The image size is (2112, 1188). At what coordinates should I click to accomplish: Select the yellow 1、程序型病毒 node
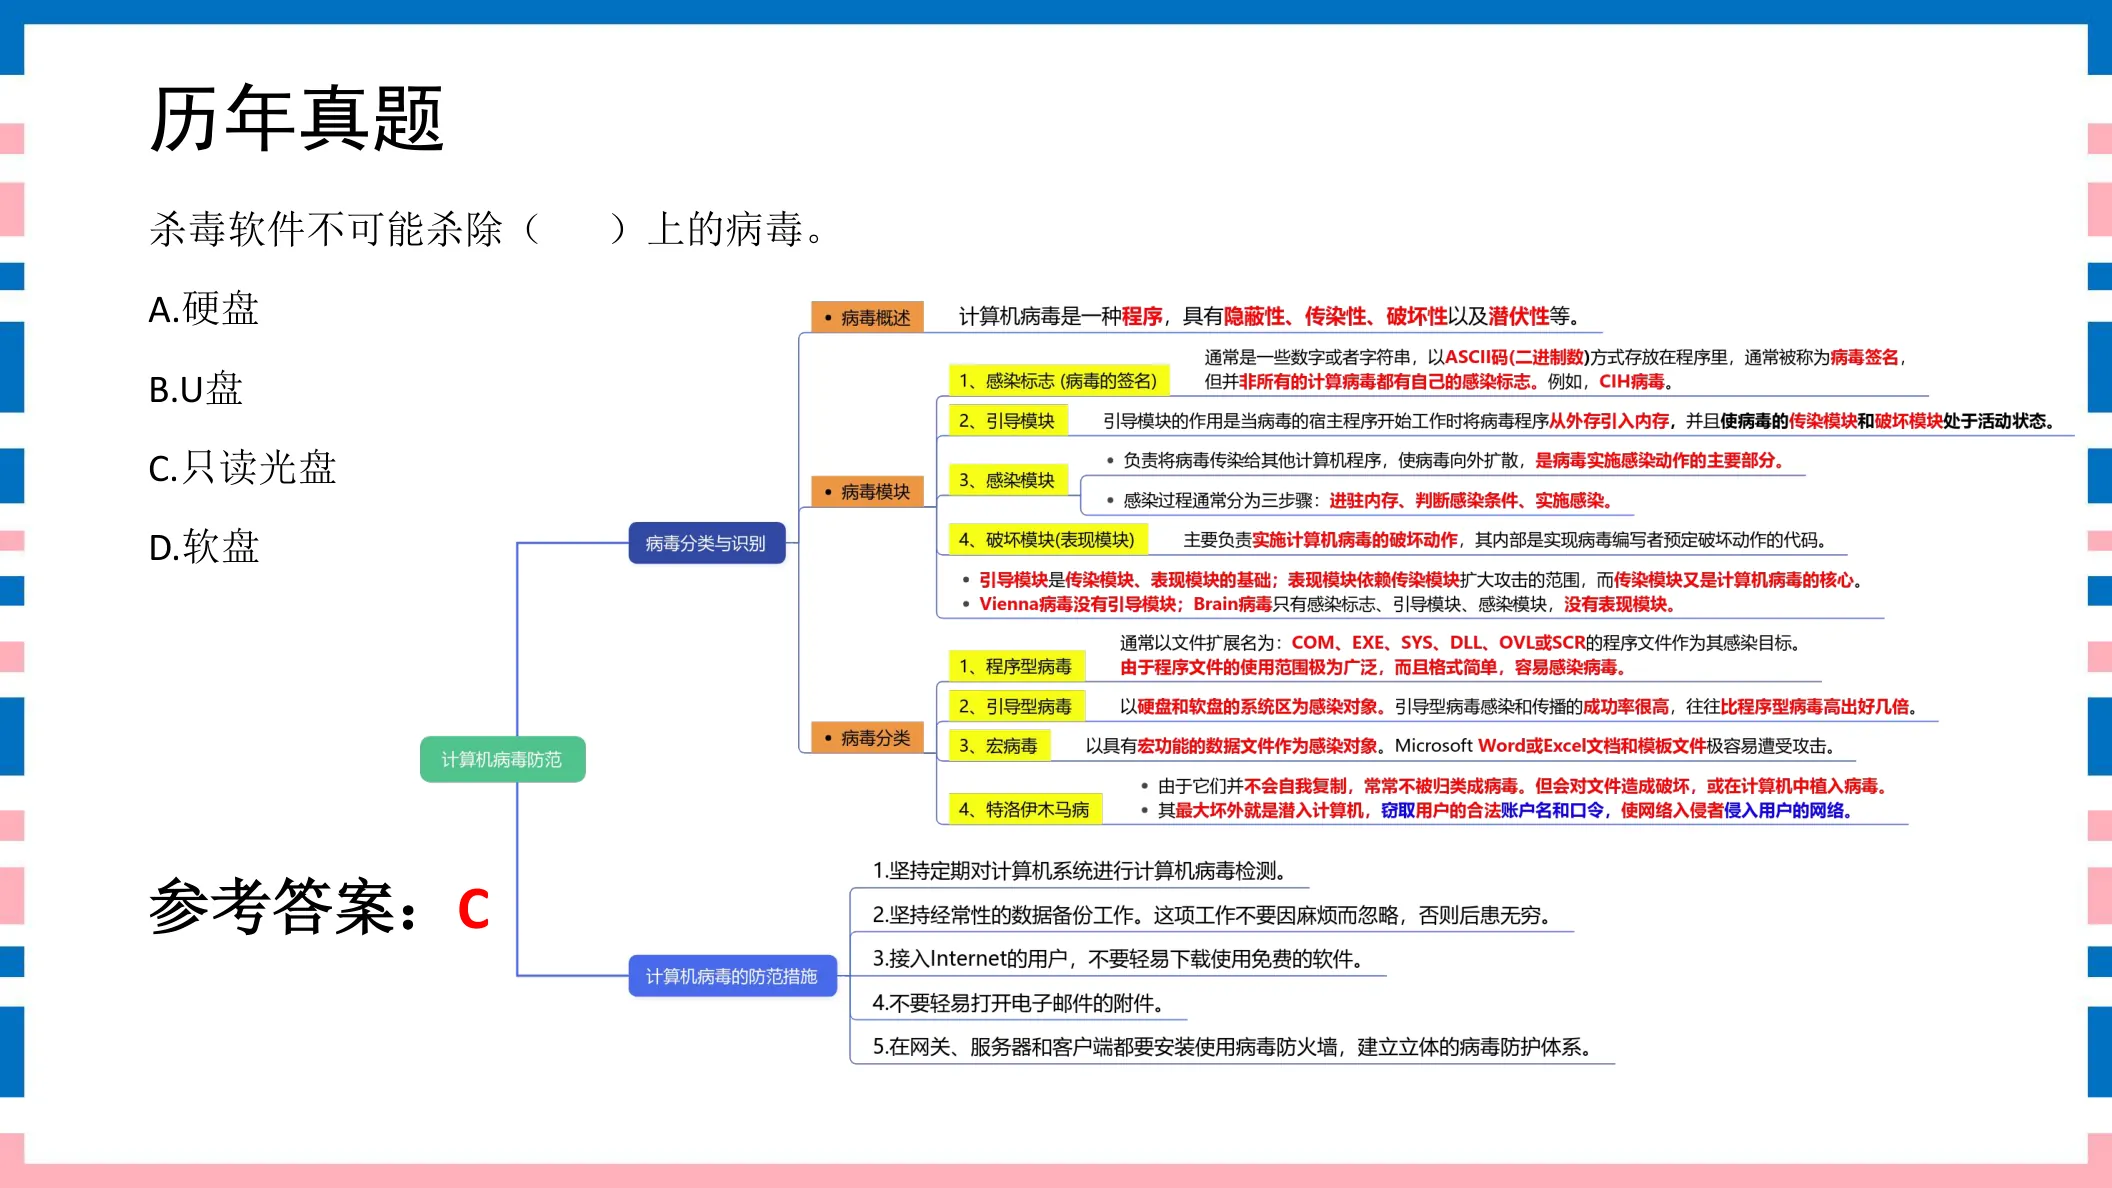coord(1016,666)
